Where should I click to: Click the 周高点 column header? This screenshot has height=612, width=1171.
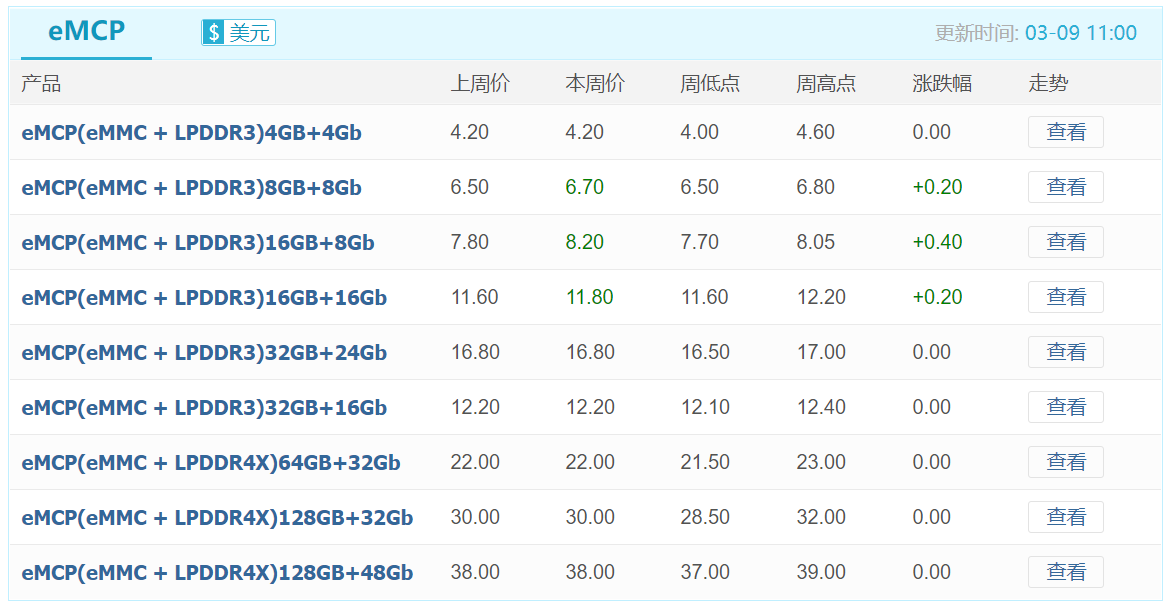coord(826,83)
